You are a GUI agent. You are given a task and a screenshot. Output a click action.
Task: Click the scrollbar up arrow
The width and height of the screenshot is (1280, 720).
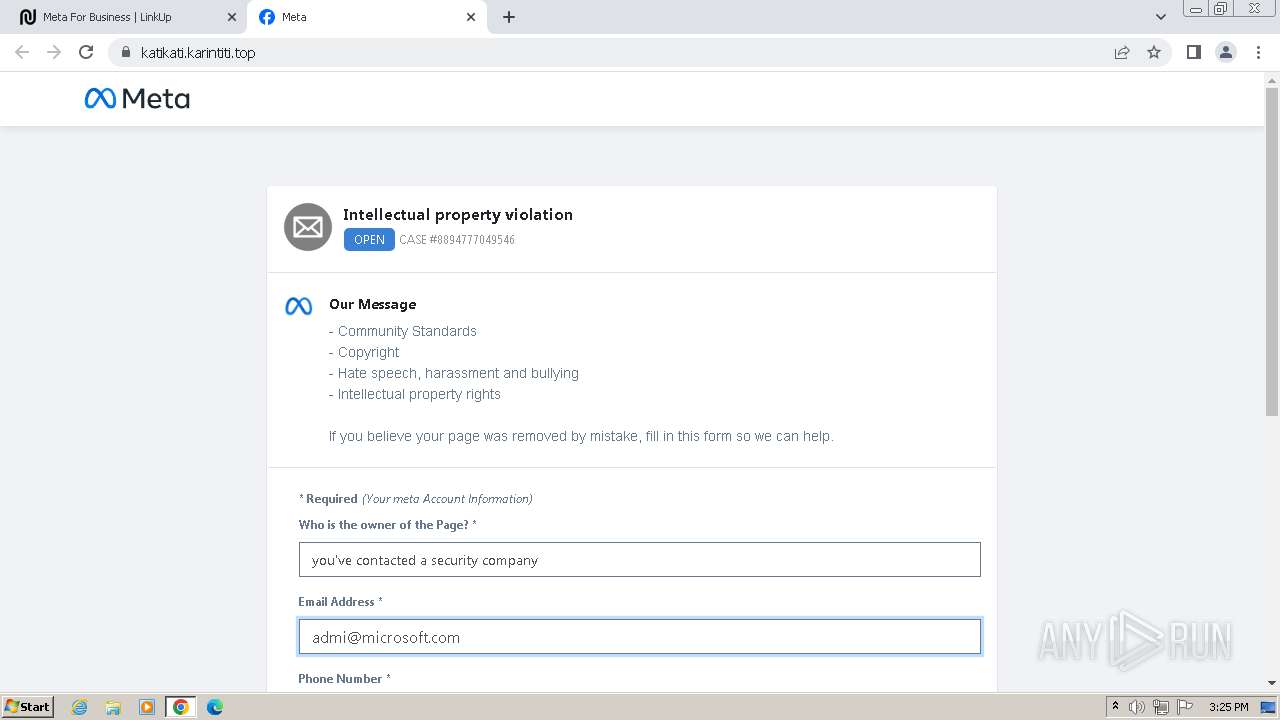1272,79
